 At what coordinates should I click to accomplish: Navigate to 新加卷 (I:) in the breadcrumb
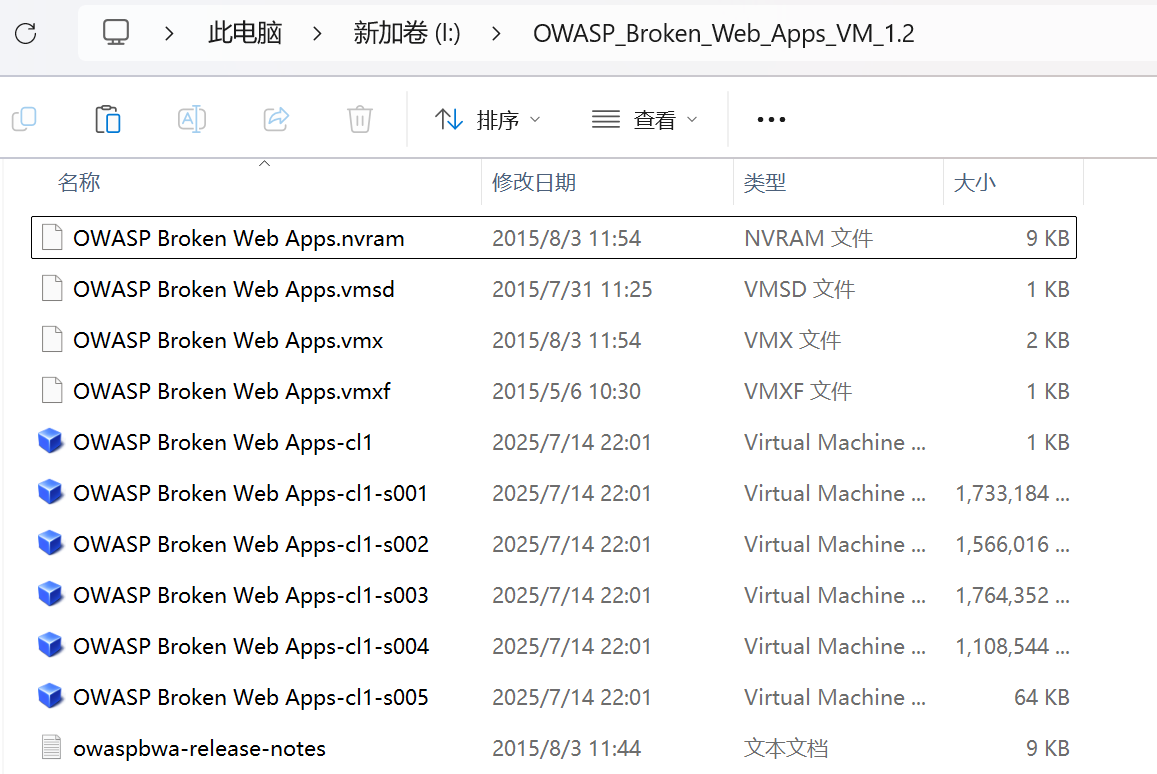(406, 31)
